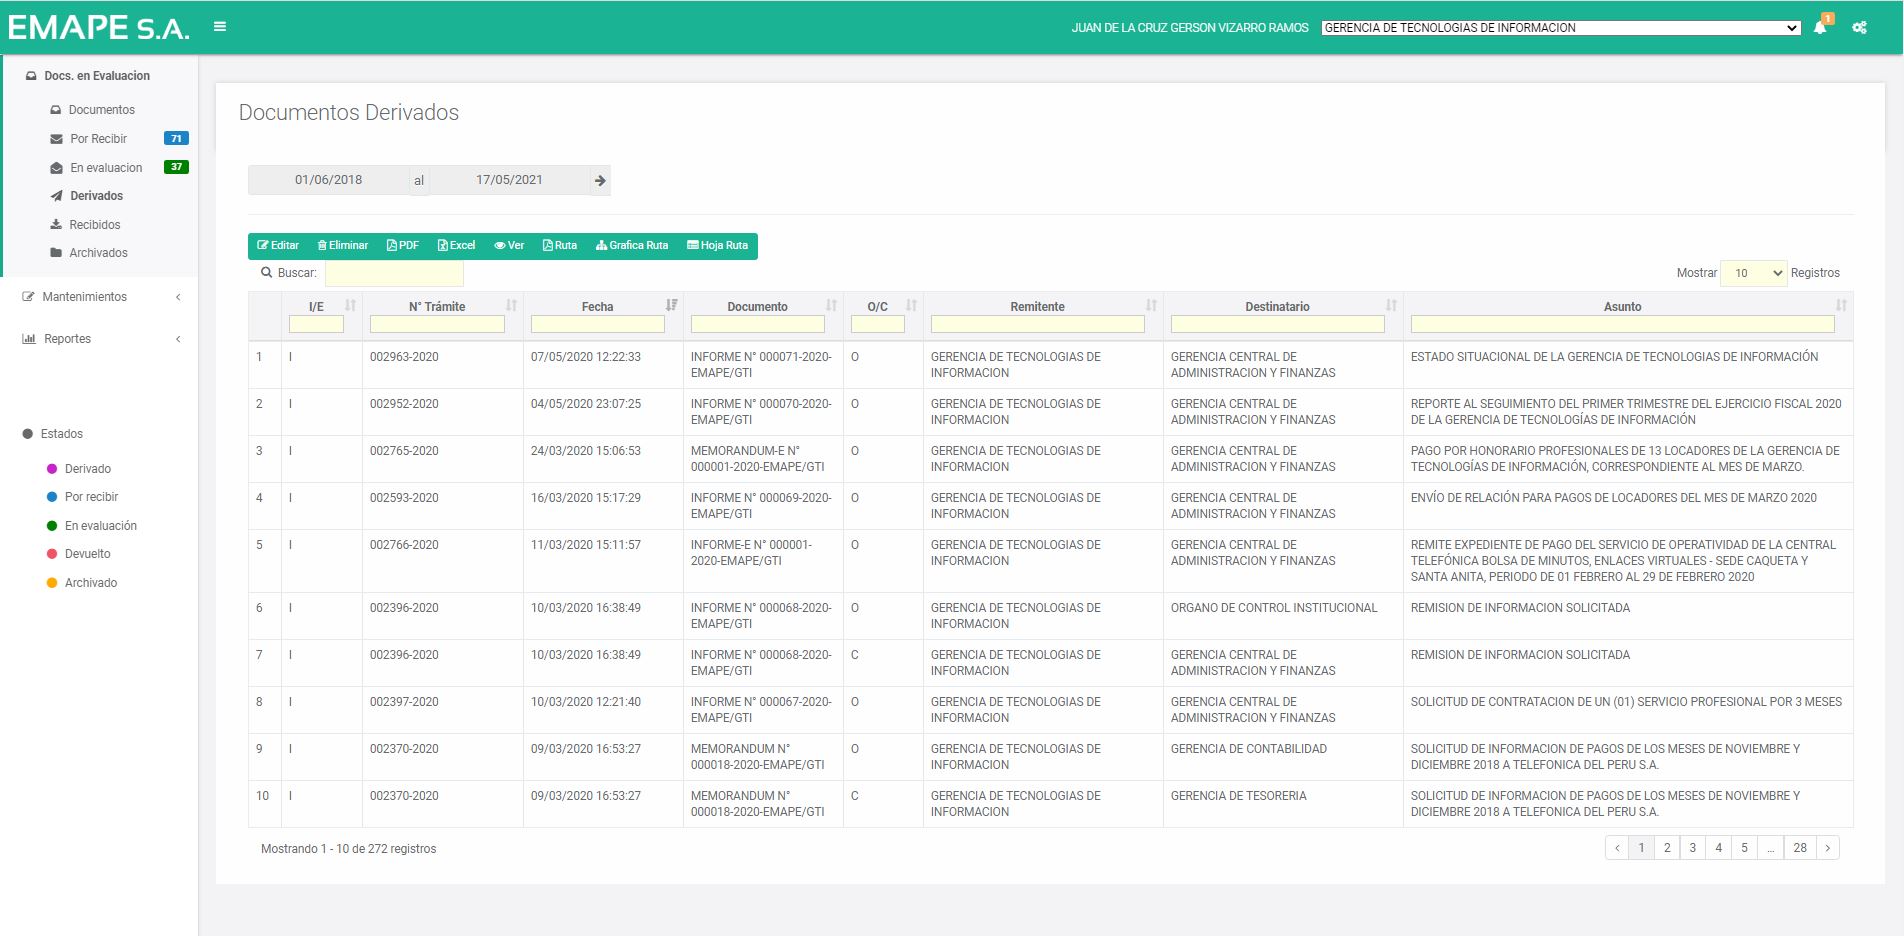Go to page 3

(x=1693, y=848)
